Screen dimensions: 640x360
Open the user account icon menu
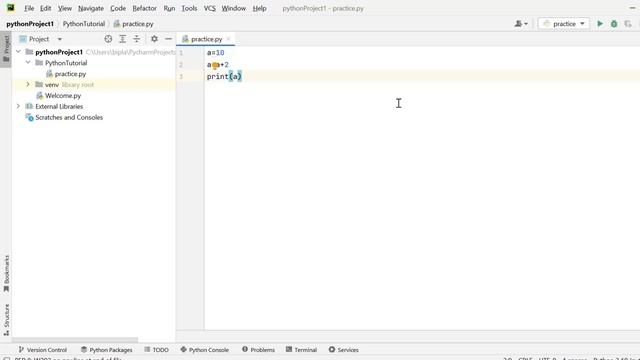pyautogui.click(x=521, y=24)
